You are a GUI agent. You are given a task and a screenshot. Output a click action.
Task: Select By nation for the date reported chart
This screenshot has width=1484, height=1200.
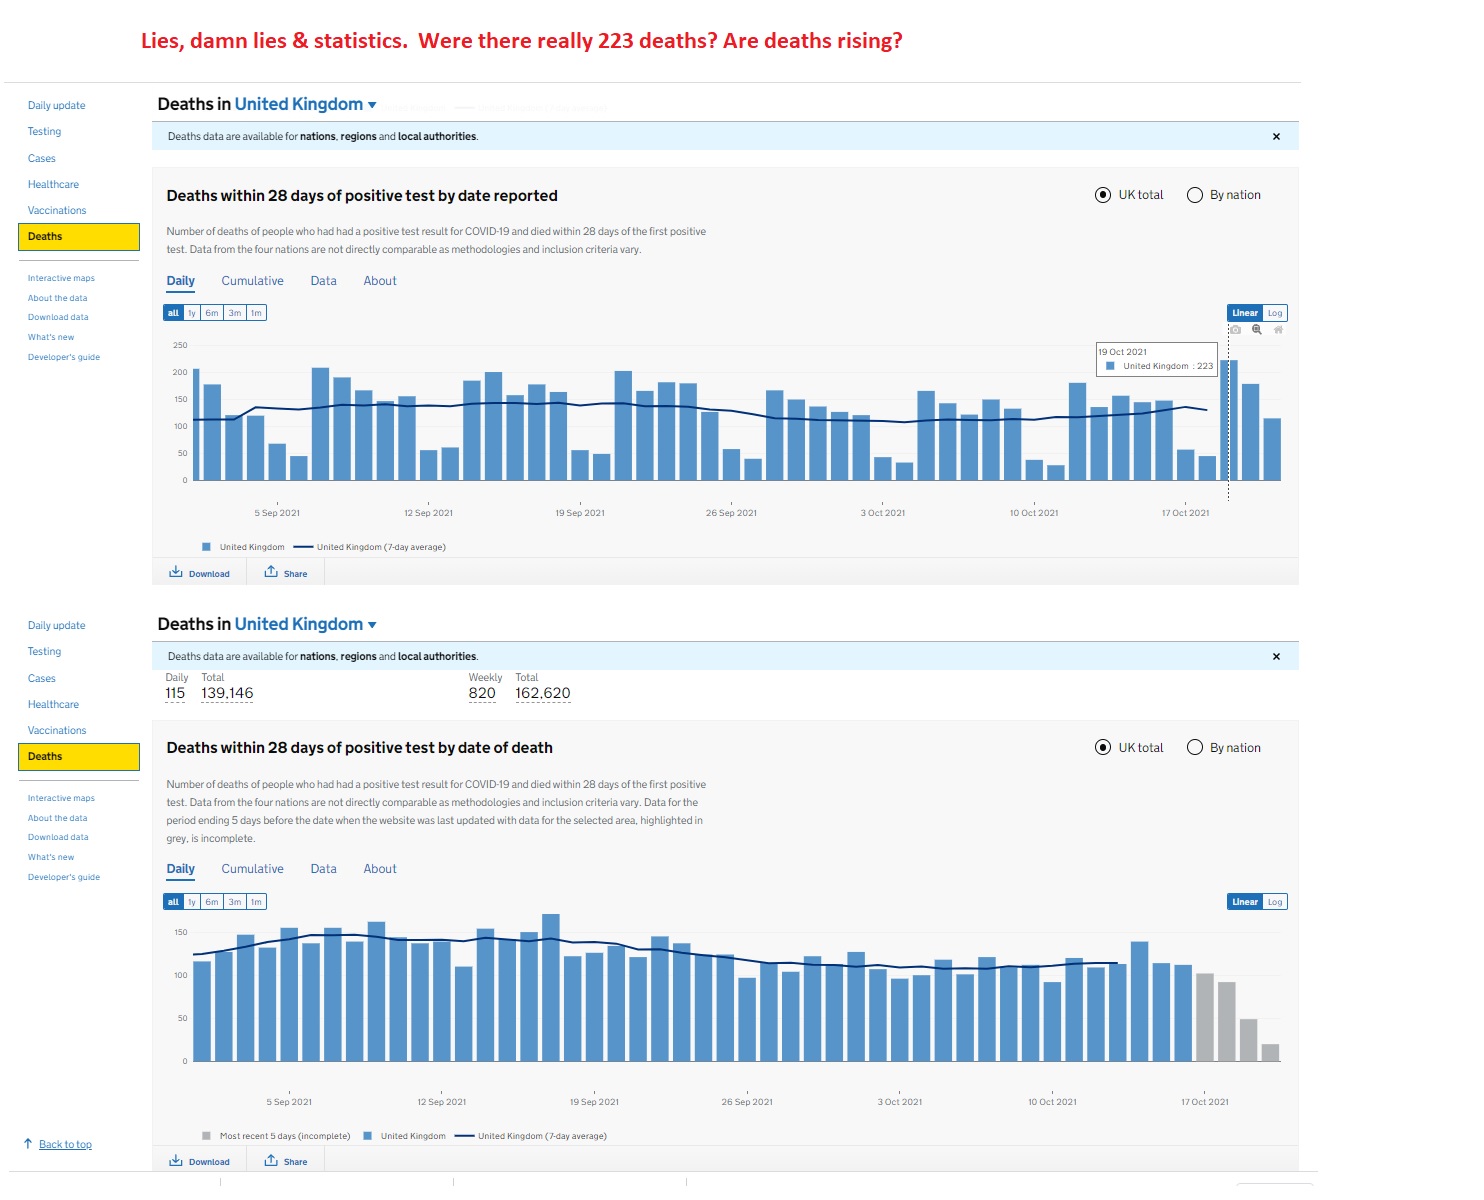click(1195, 195)
